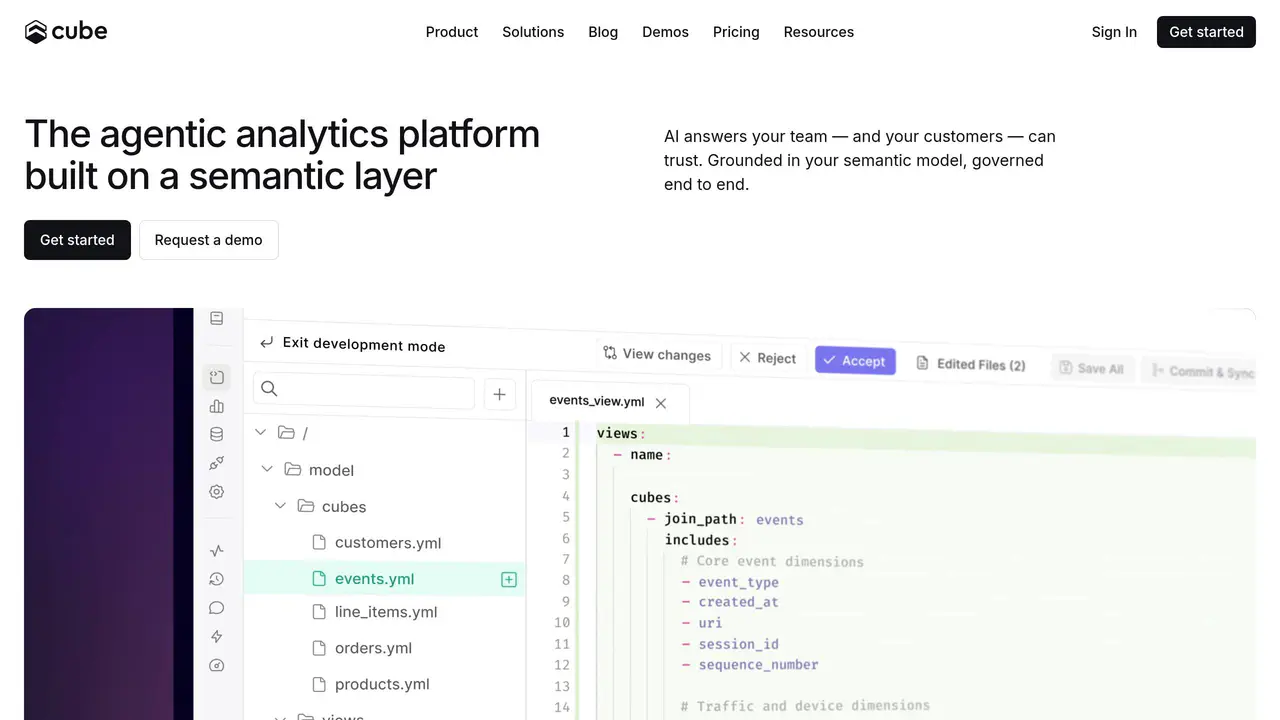Click the Sign In link
Screen dimensions: 1280x720
pyautogui.click(x=1114, y=32)
